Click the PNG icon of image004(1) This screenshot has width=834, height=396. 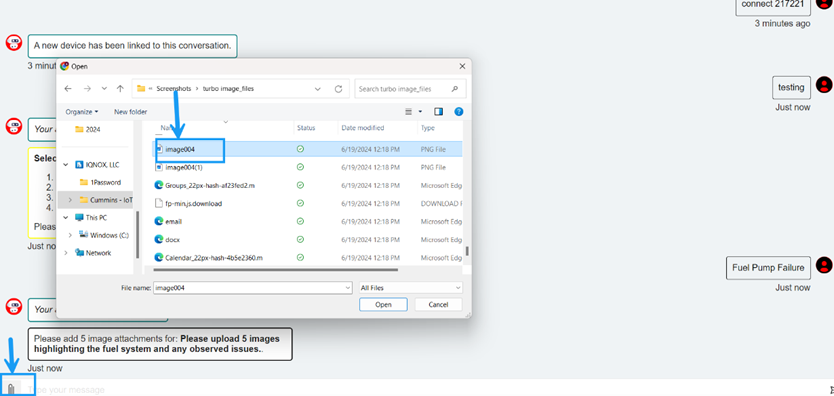159,167
